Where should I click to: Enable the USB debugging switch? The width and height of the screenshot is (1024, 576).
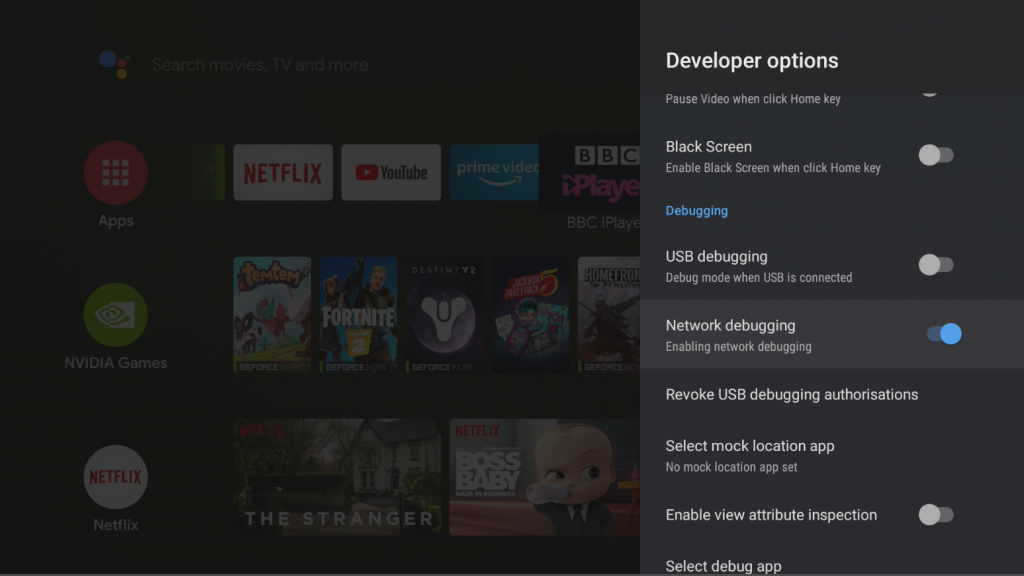936,264
